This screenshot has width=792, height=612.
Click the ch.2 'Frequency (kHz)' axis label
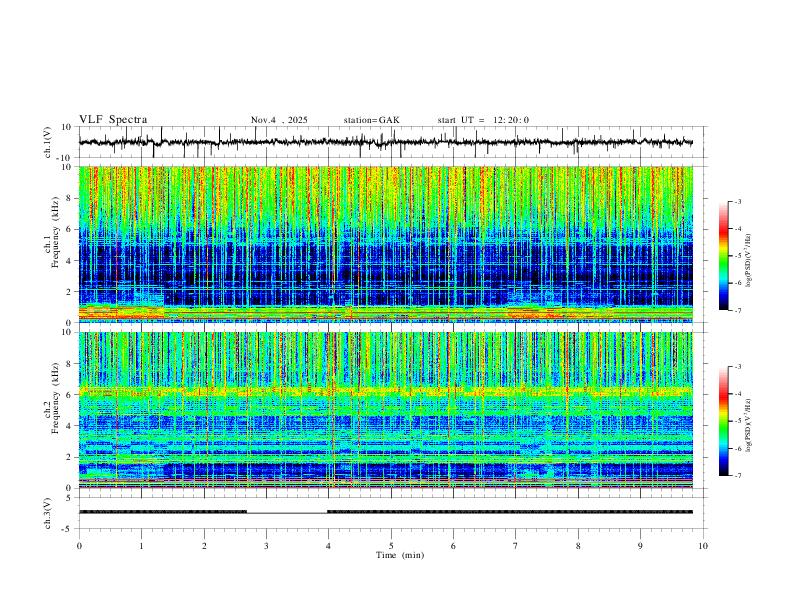(55, 398)
